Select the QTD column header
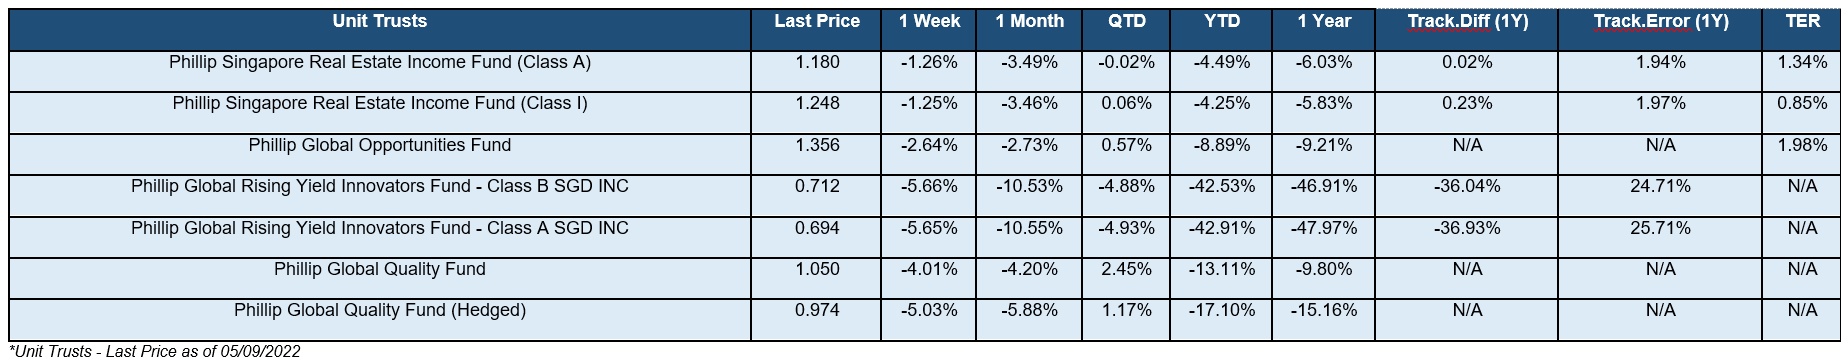 pyautogui.click(x=1127, y=21)
